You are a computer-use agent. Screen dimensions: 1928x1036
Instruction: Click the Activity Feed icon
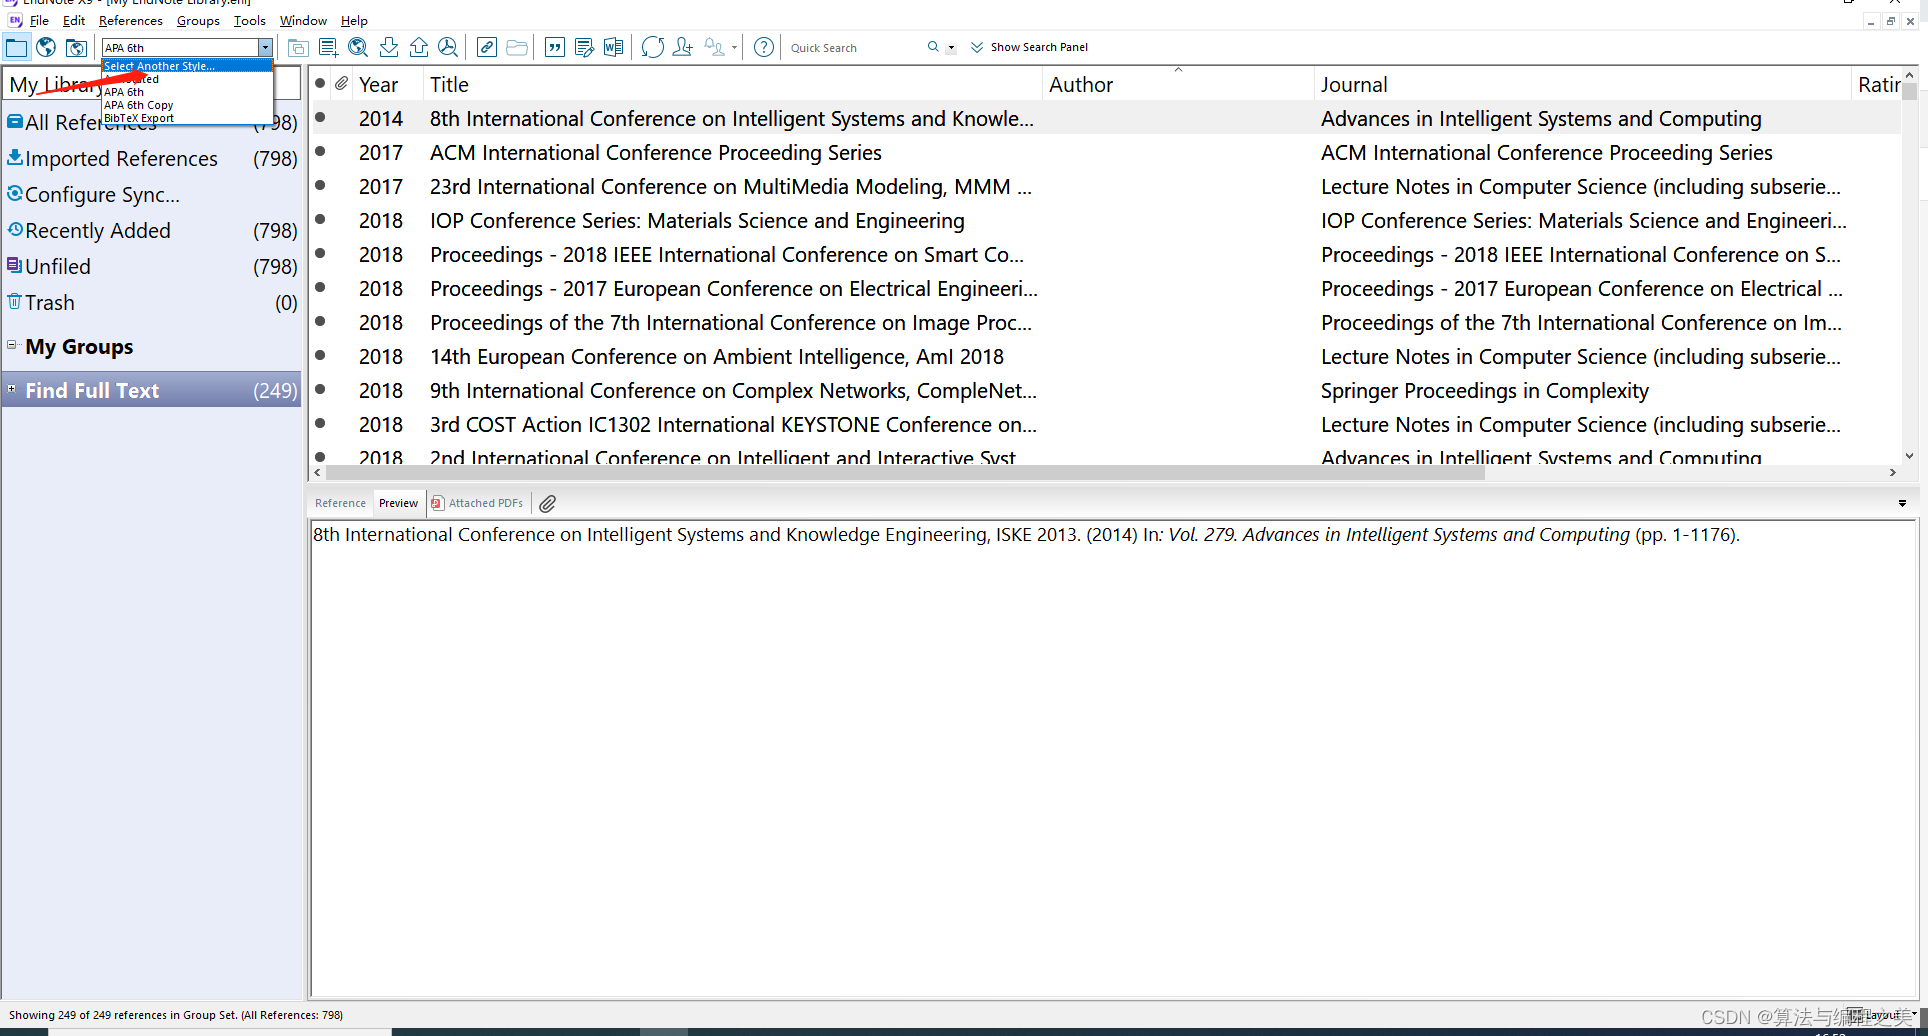pos(714,47)
